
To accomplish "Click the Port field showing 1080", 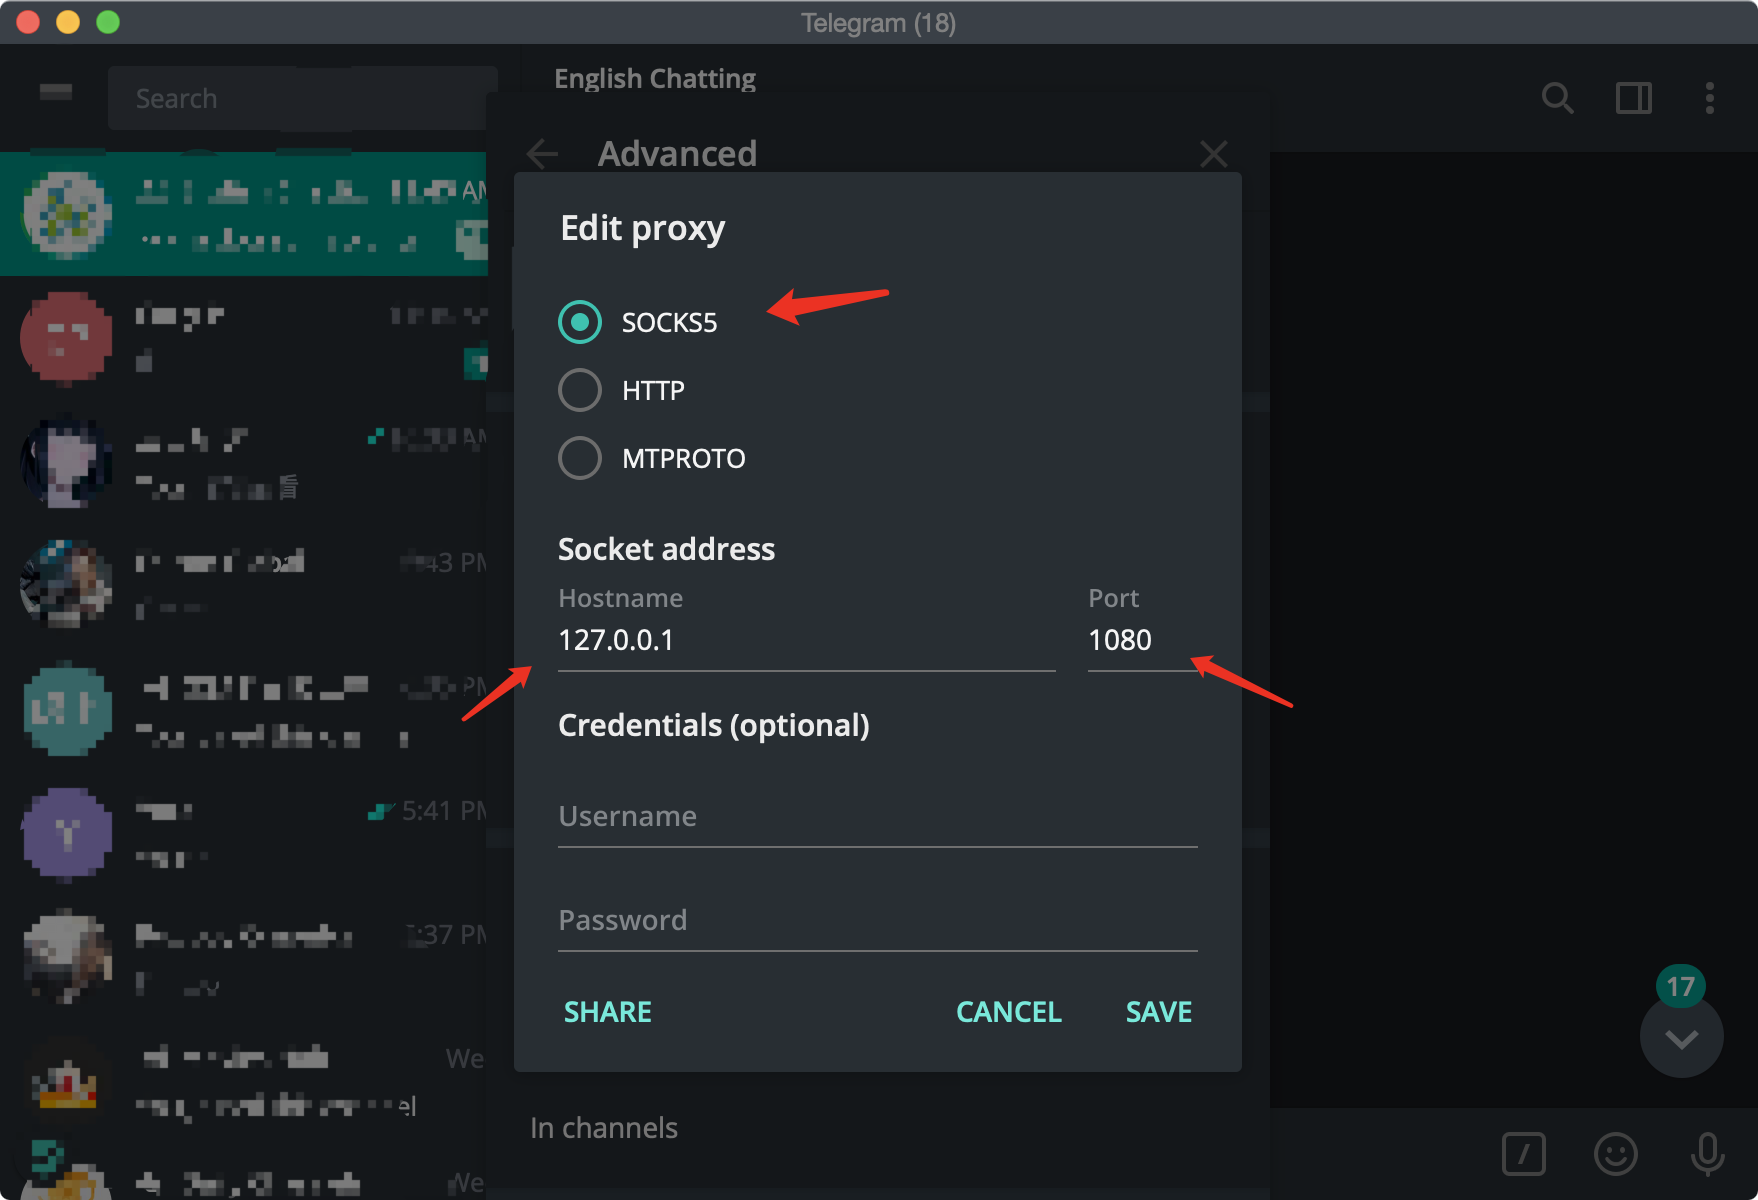I will click(1142, 640).
